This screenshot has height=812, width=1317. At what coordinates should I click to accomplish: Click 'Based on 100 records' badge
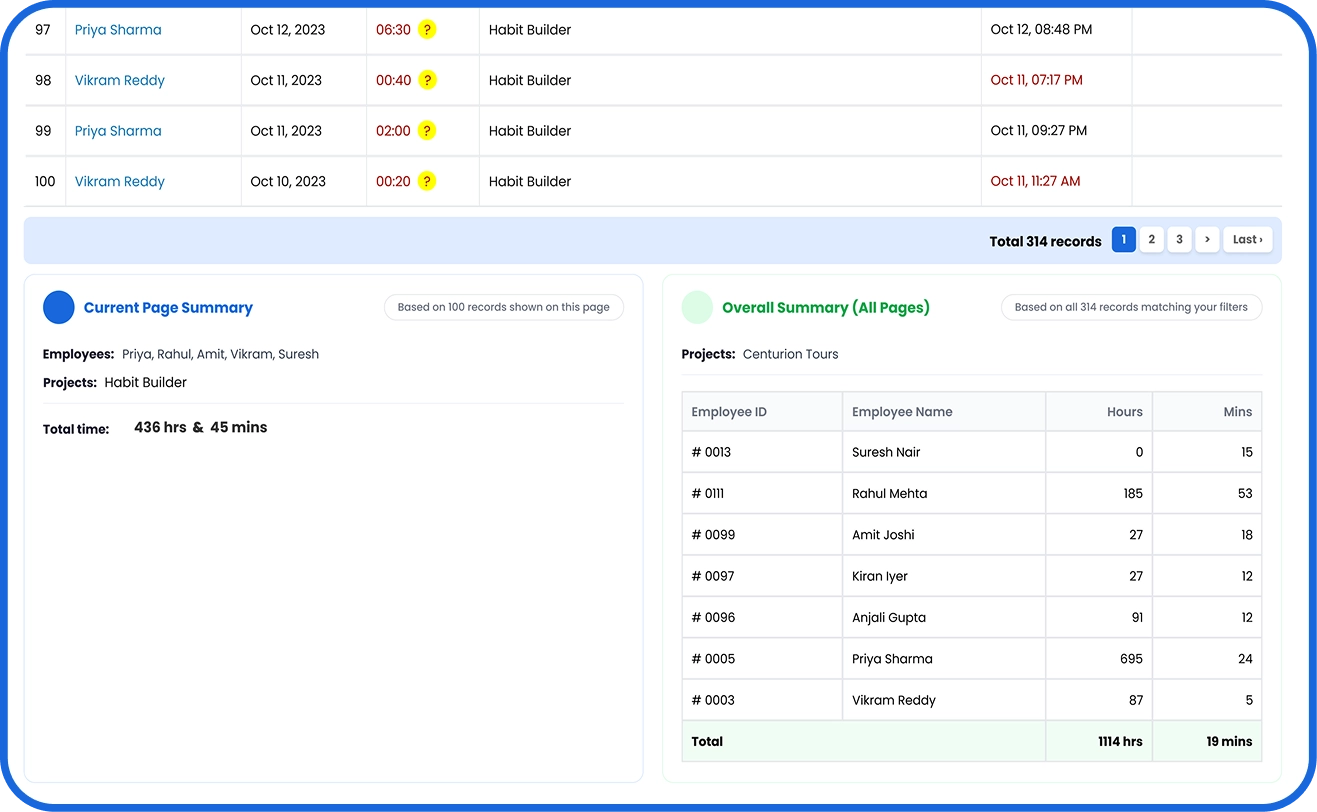(504, 307)
